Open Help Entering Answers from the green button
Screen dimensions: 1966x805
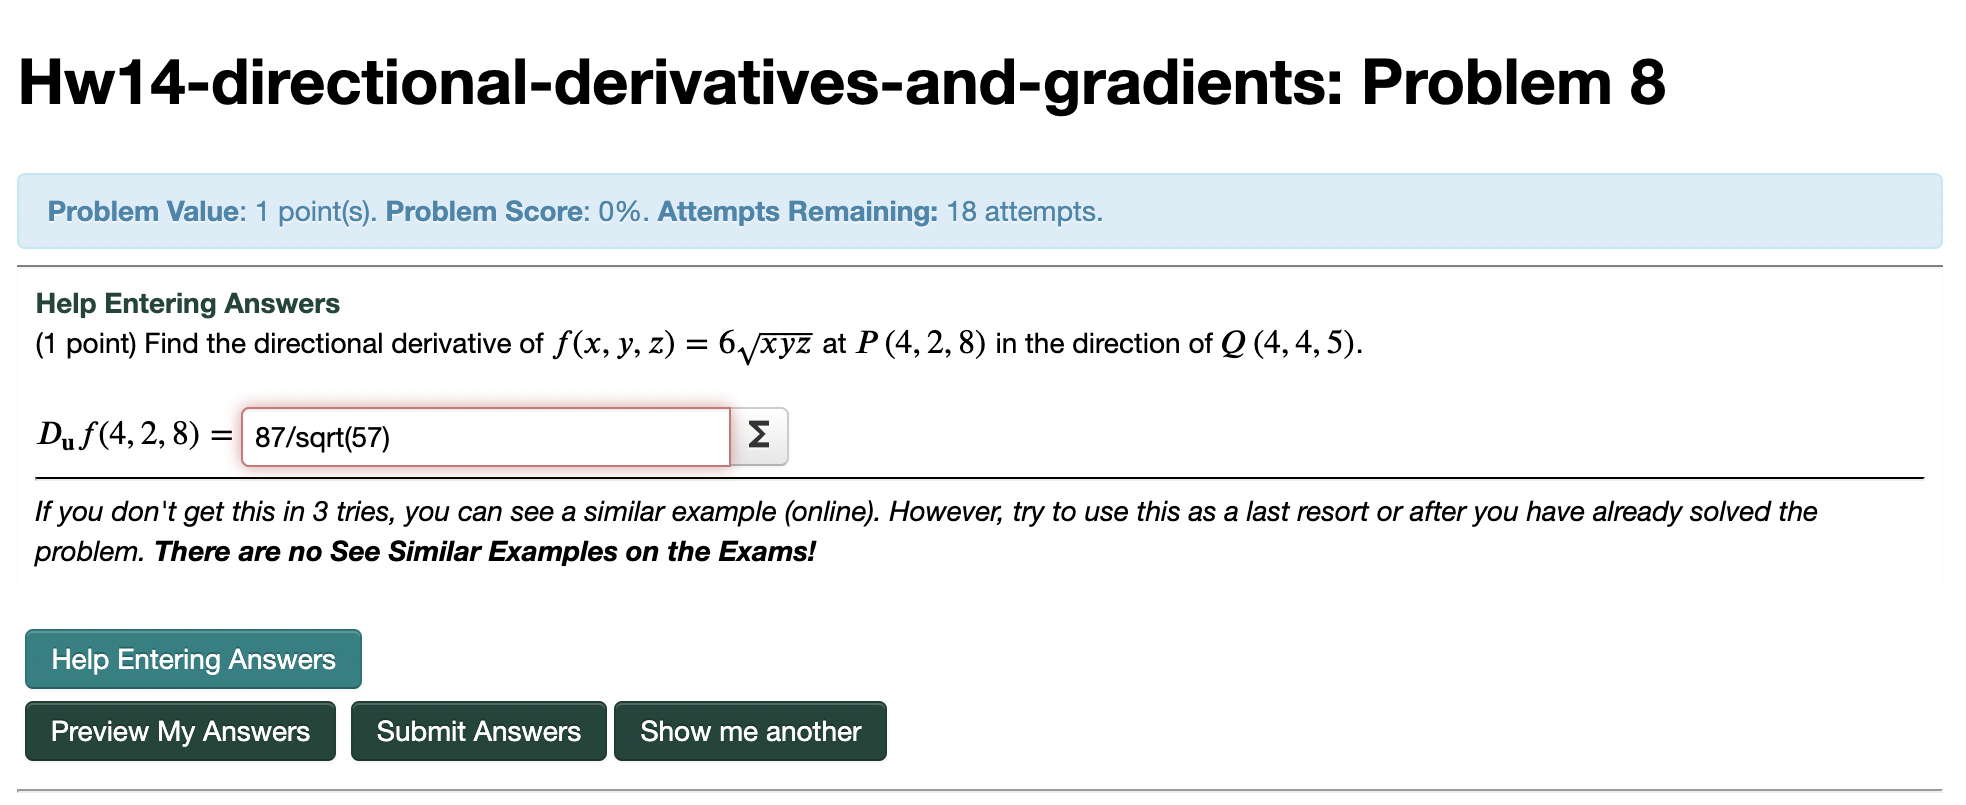(192, 659)
